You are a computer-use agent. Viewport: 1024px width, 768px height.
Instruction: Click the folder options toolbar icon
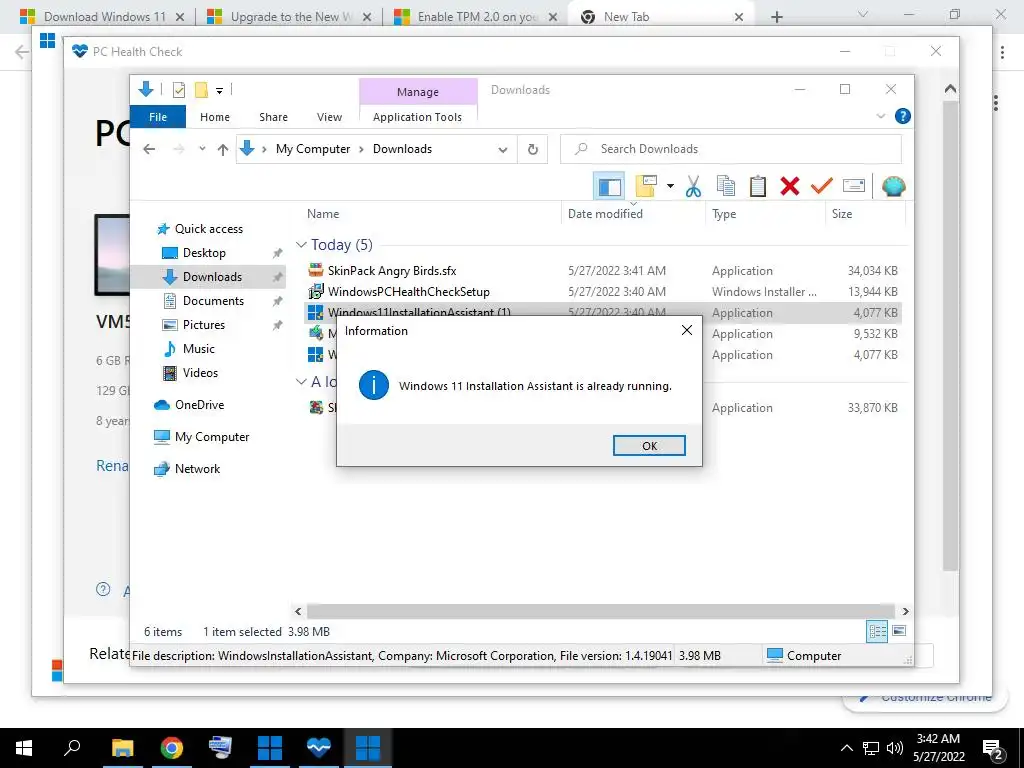click(645, 187)
